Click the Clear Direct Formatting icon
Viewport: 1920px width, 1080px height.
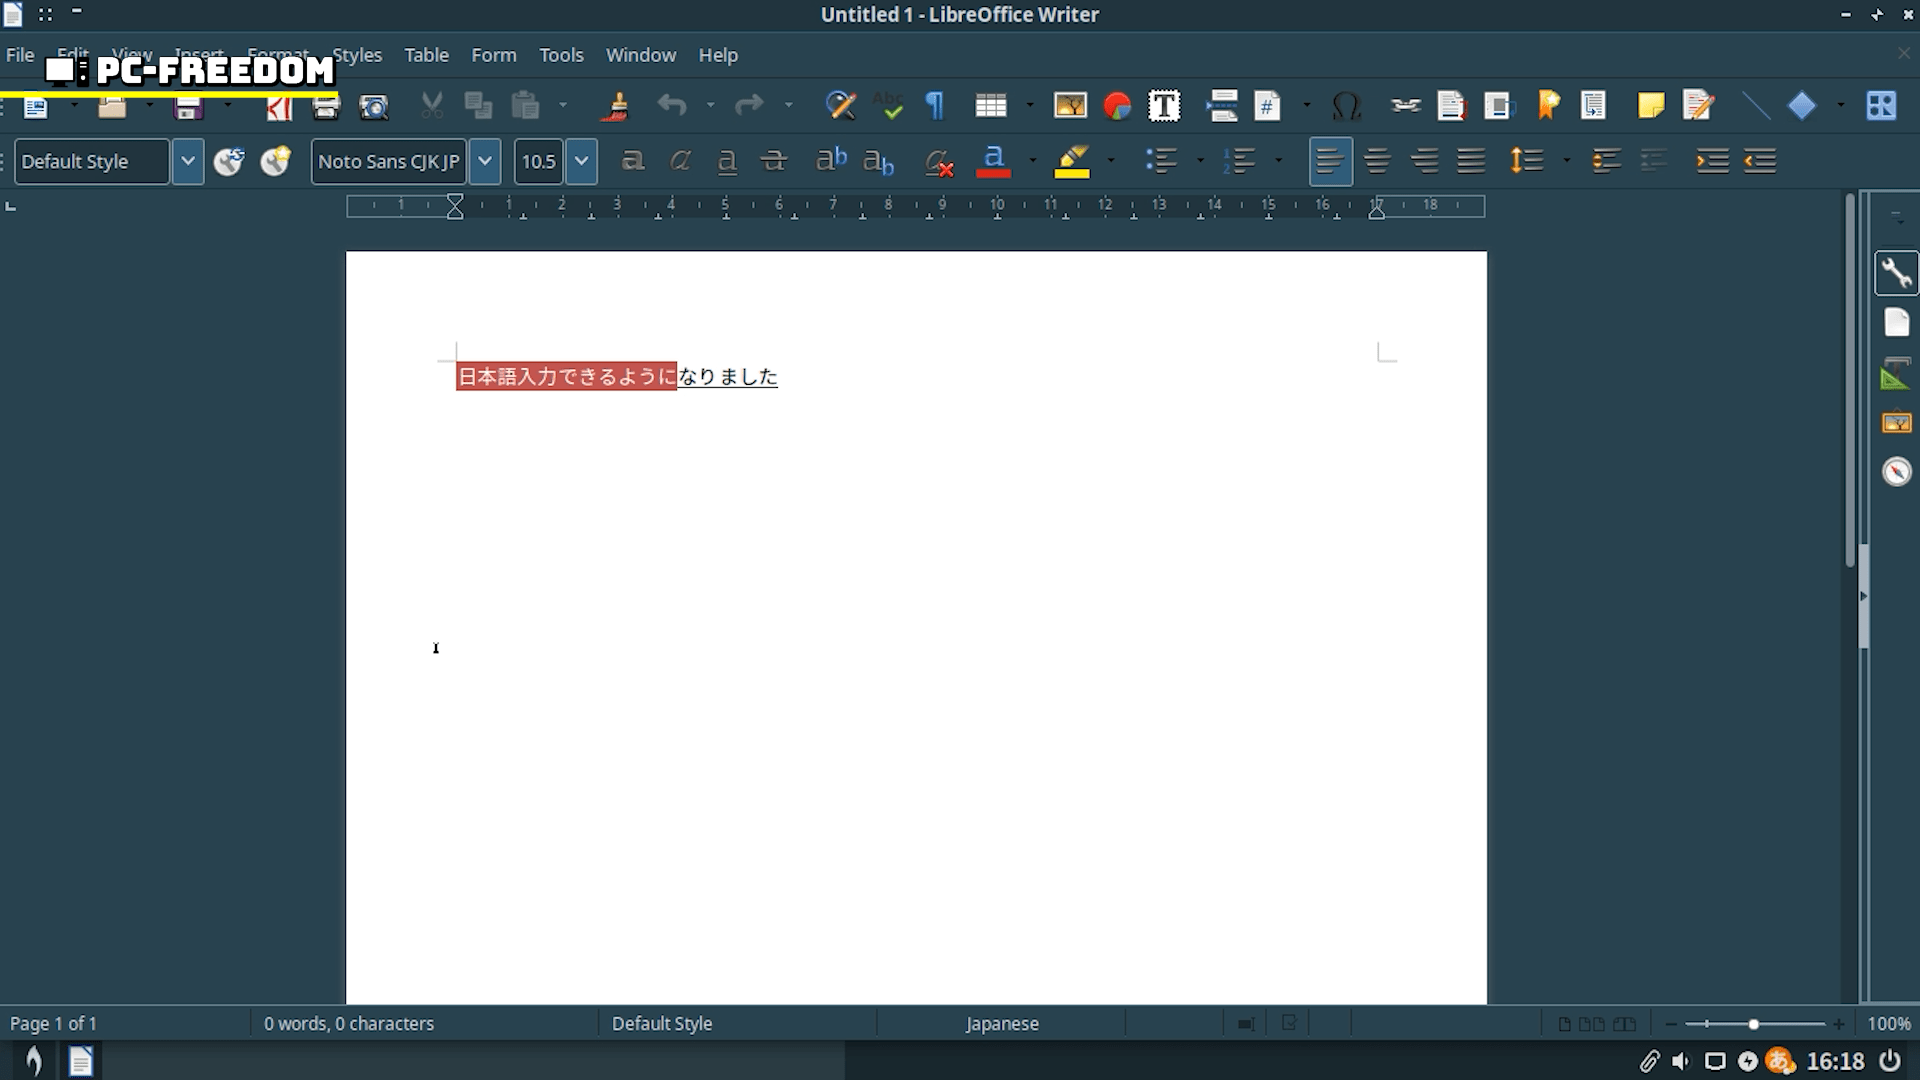pos(938,161)
